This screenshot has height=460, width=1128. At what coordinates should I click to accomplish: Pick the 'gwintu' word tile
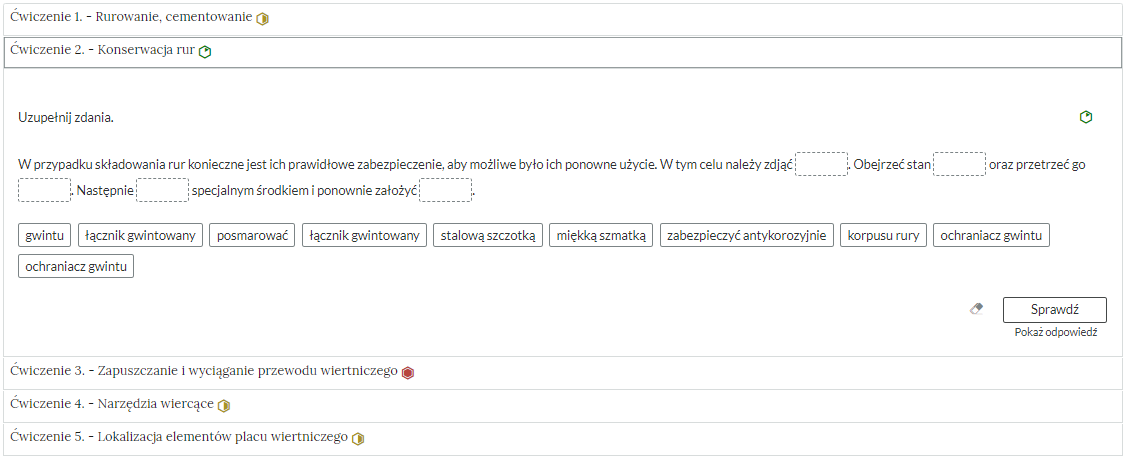pos(44,236)
